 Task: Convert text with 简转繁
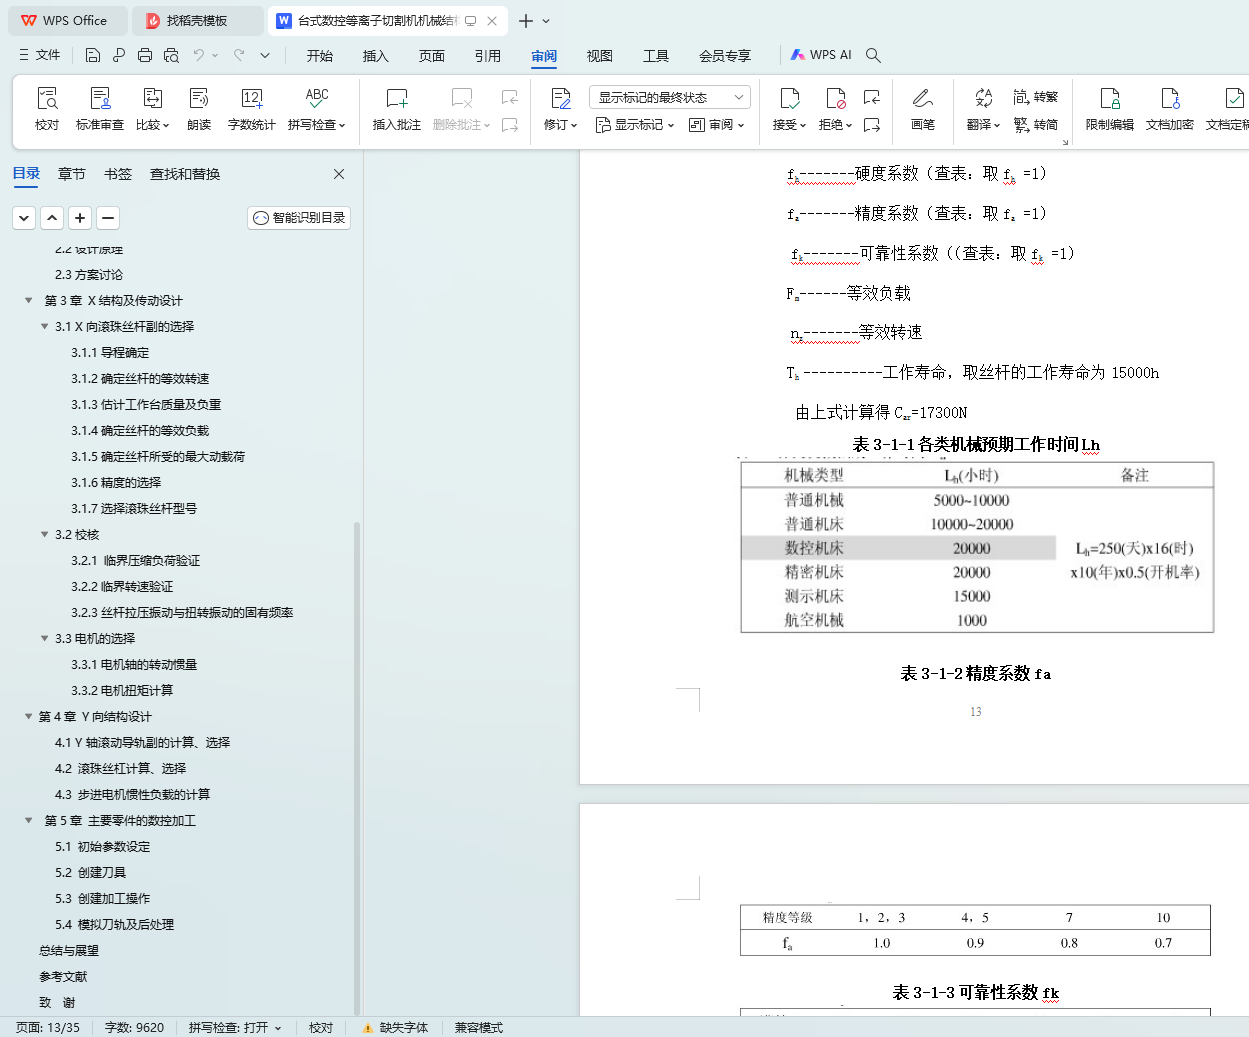click(x=1036, y=97)
